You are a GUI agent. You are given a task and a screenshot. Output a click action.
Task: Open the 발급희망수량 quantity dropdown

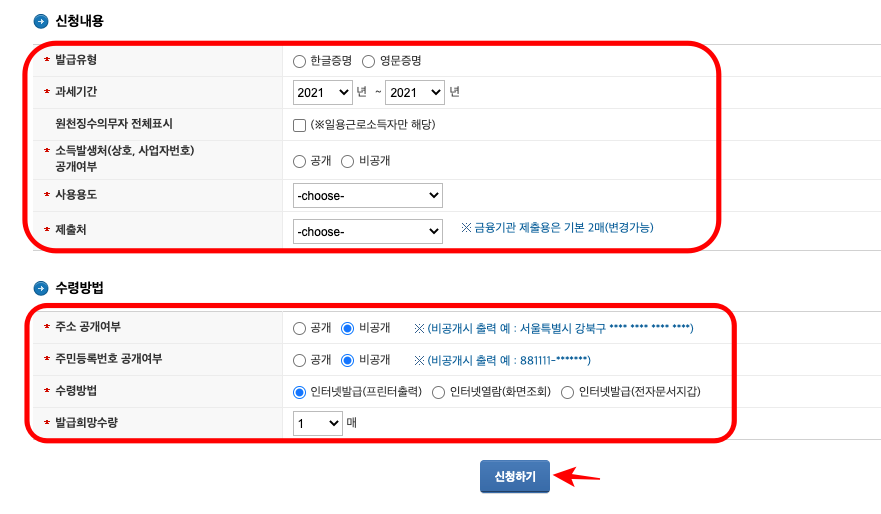(317, 423)
